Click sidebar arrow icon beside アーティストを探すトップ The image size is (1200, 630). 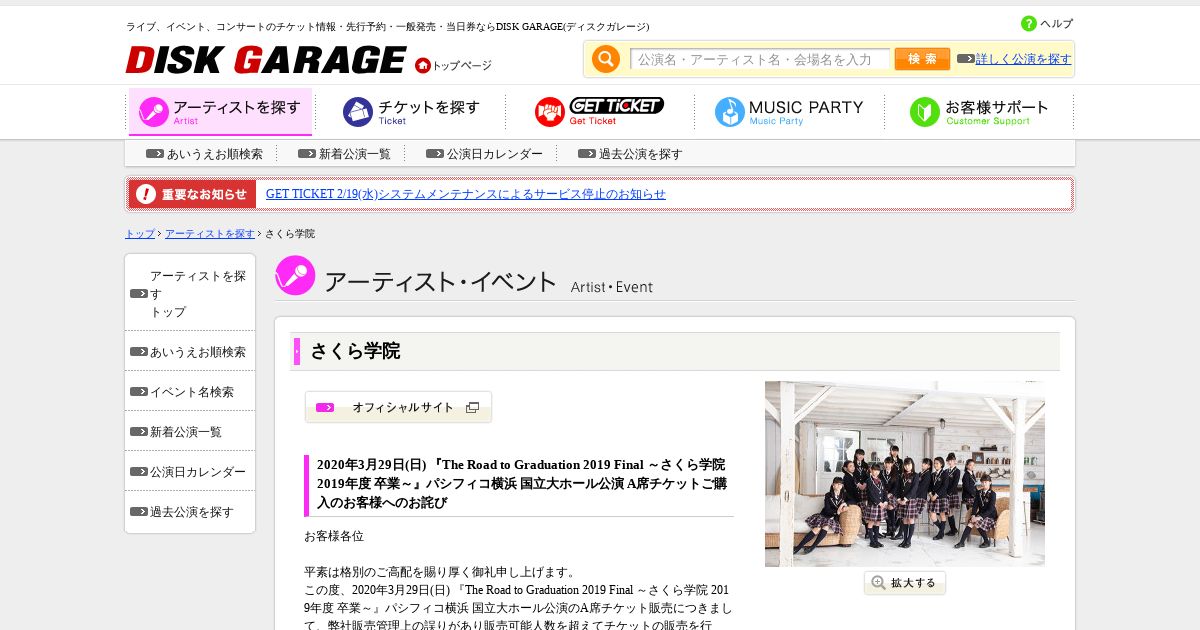[x=139, y=293]
